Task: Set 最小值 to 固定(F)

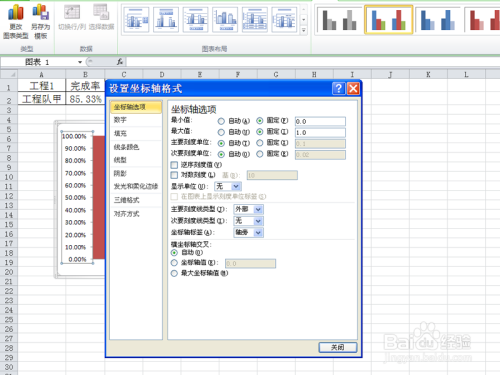Action: tap(260, 121)
